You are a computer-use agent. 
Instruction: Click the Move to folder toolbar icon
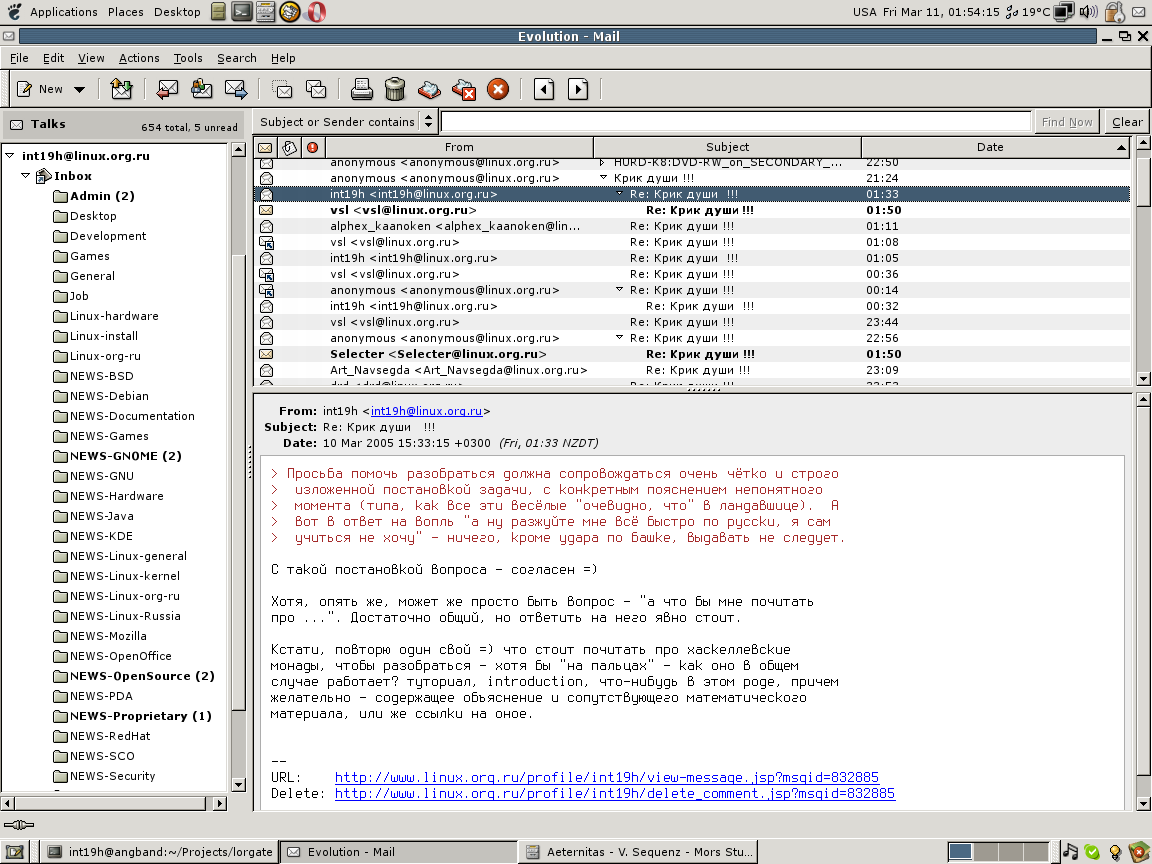[282, 90]
